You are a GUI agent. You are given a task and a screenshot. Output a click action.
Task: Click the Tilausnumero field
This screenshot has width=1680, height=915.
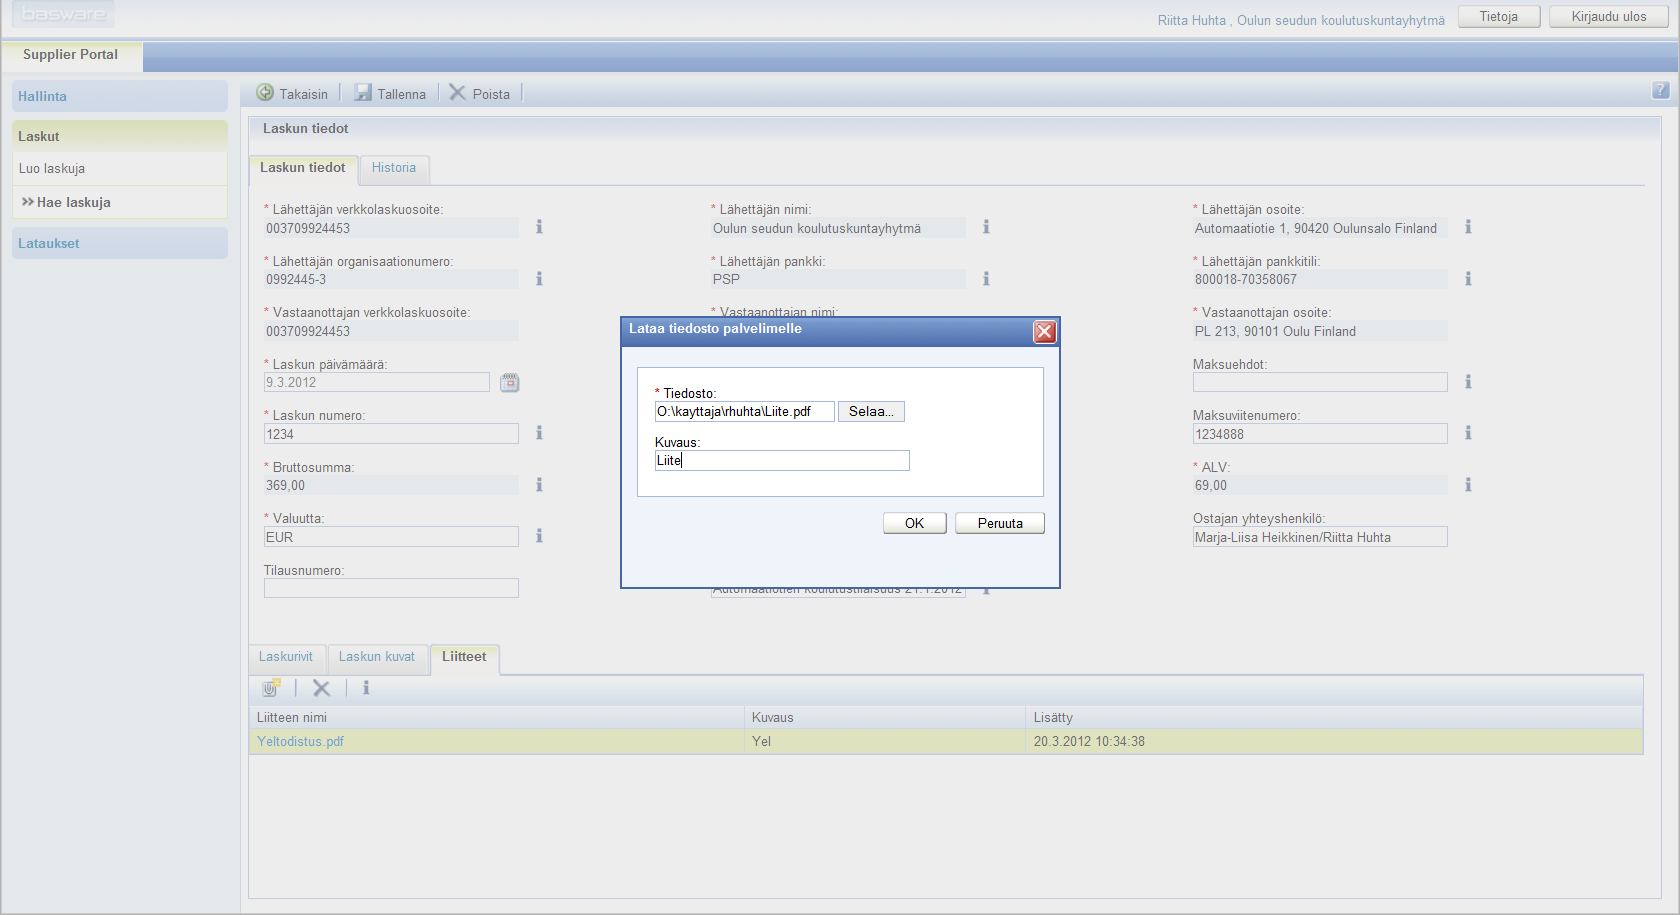pos(391,588)
